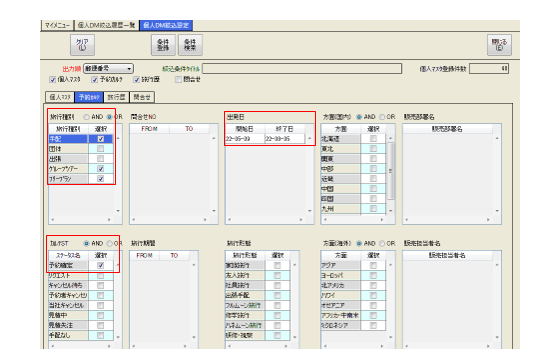This screenshot has width=555, height=360.
Task: Check the ハネムーン旅行 checkbox
Action: pos(277,325)
